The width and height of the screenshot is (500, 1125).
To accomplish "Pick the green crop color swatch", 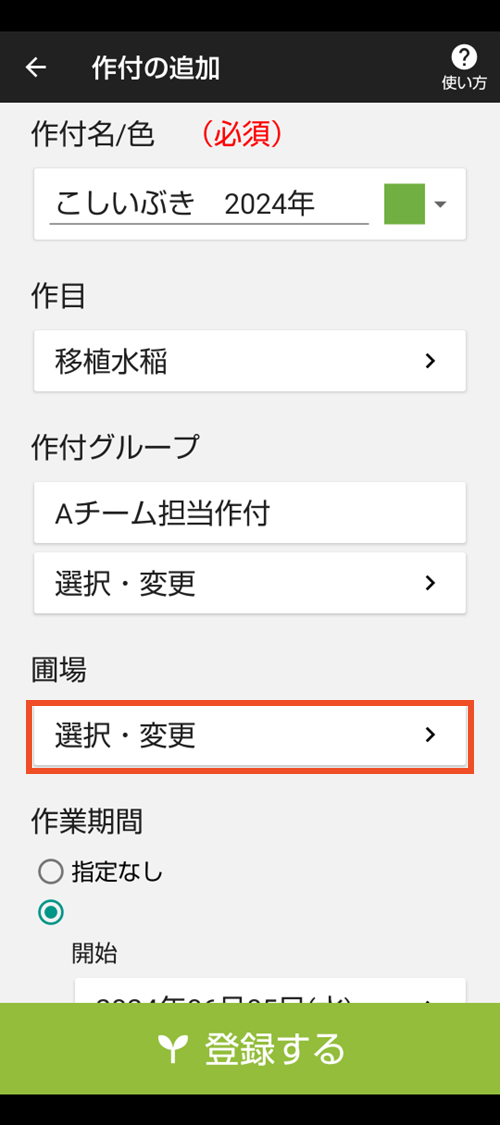I will [405, 204].
